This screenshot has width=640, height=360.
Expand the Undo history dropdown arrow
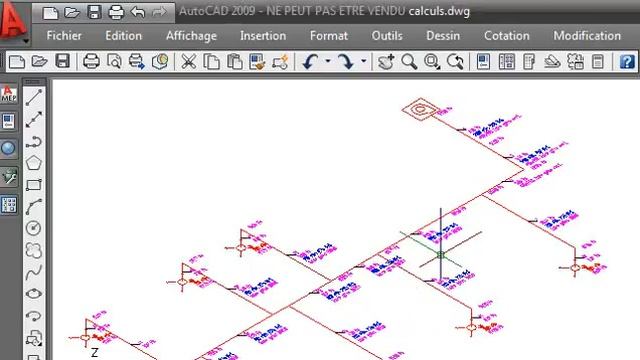(328, 62)
